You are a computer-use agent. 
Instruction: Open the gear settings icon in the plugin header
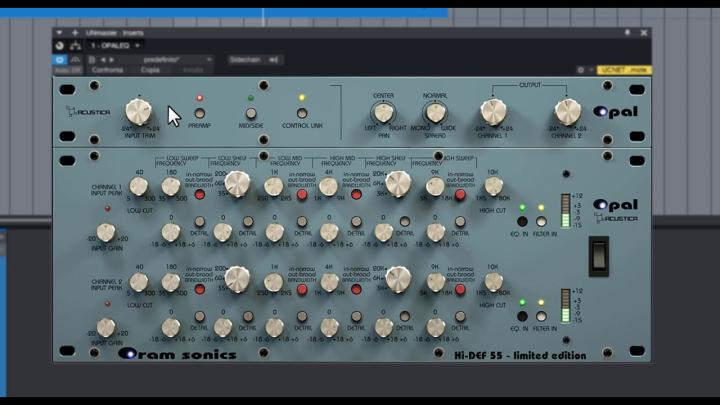tap(580, 70)
